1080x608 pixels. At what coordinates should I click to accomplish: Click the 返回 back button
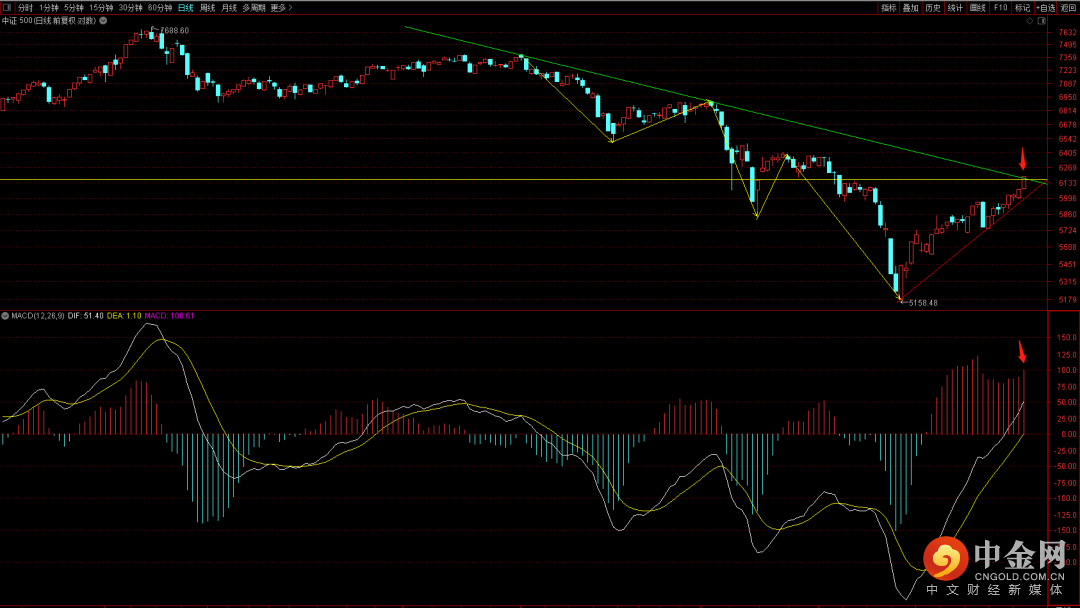pos(1069,7)
